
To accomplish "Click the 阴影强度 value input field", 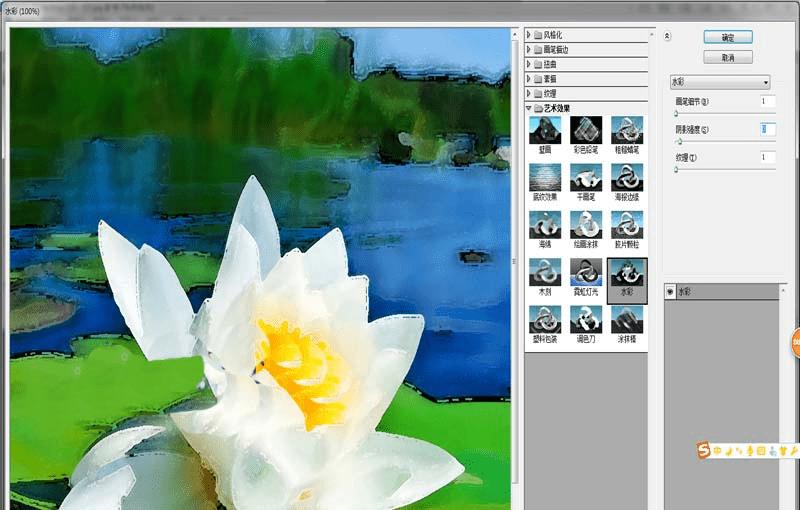I will pos(767,130).
